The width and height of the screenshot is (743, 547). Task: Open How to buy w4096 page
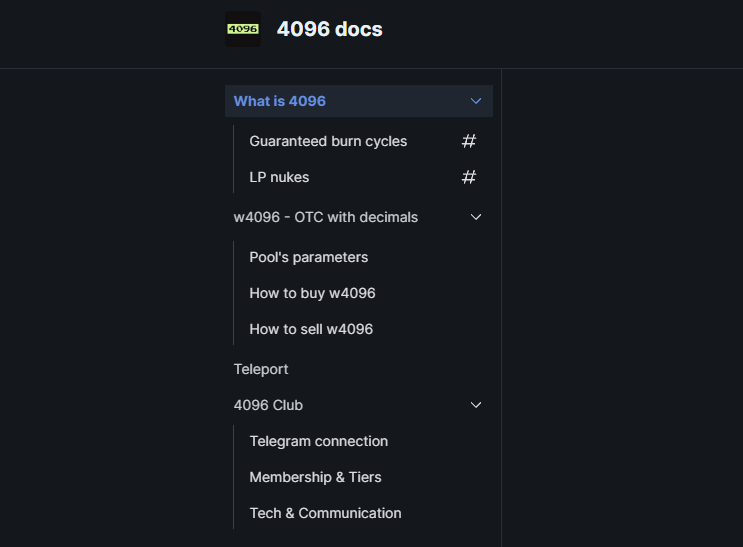point(312,293)
